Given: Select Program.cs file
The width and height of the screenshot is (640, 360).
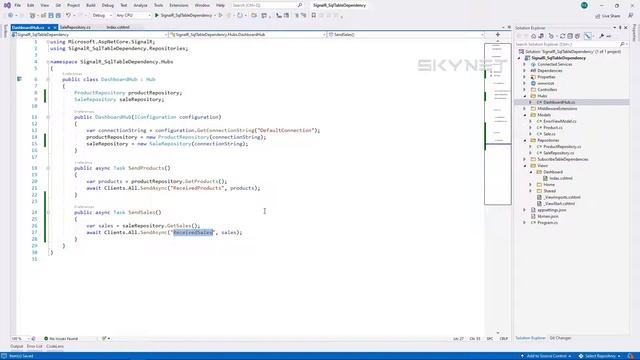Looking at the screenshot, I should tap(547, 222).
